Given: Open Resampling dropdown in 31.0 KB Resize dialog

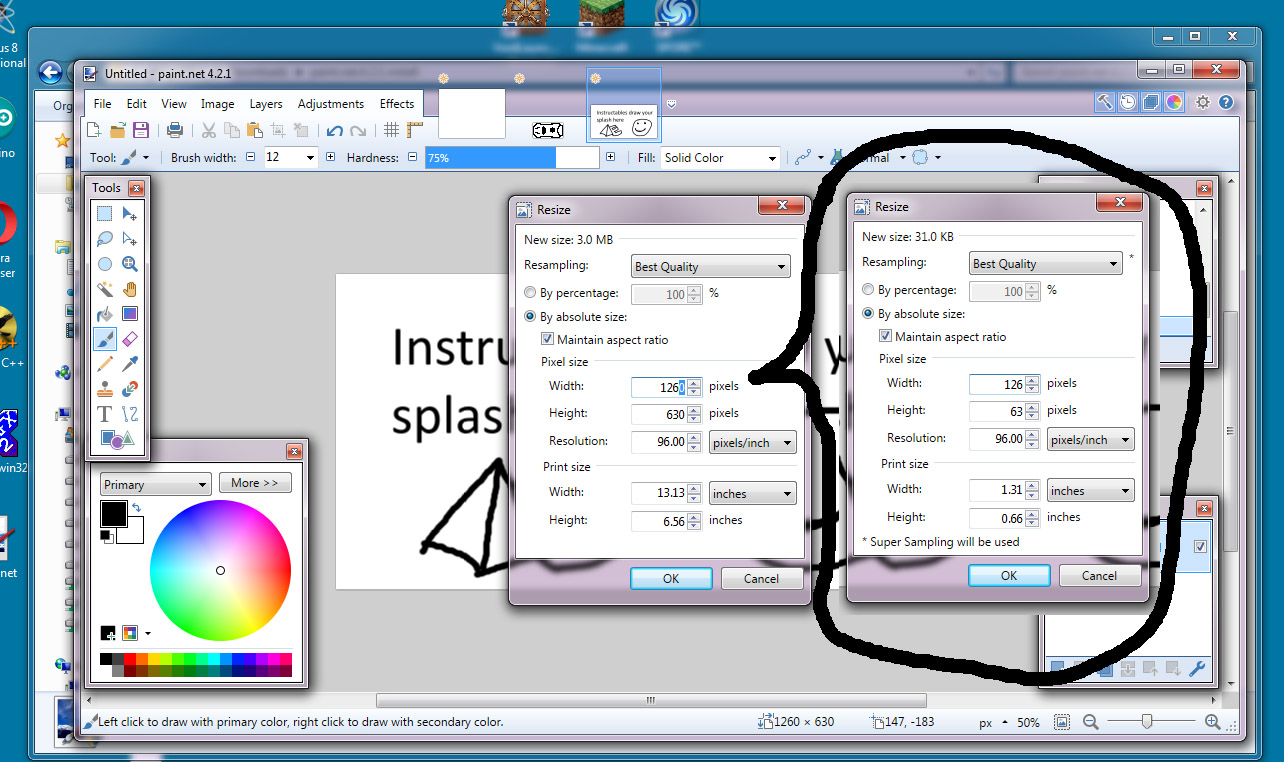Looking at the screenshot, I should tap(1046, 264).
